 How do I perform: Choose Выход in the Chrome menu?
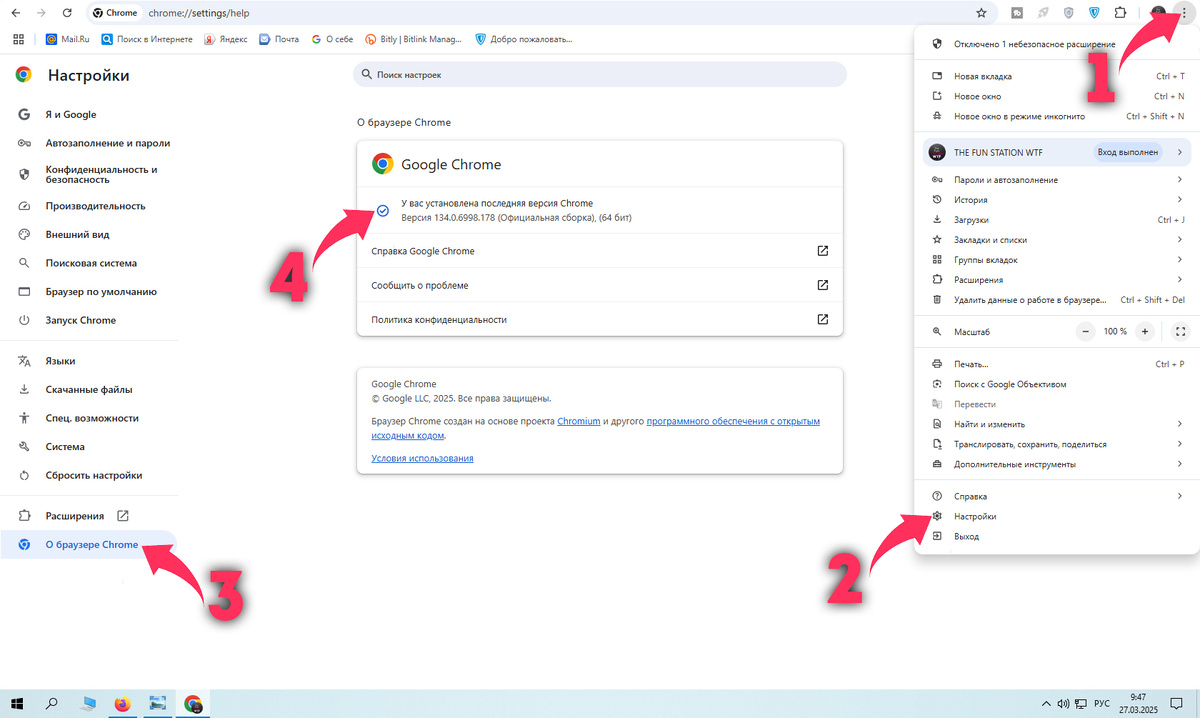click(x=1057, y=536)
